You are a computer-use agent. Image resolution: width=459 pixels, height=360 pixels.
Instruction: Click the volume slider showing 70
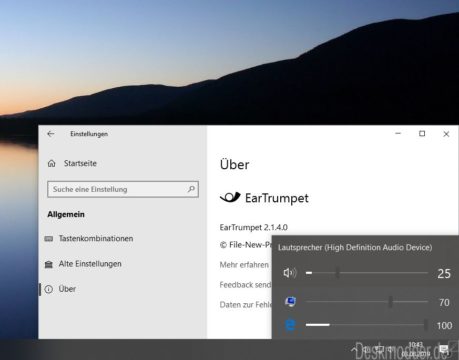[367, 302]
